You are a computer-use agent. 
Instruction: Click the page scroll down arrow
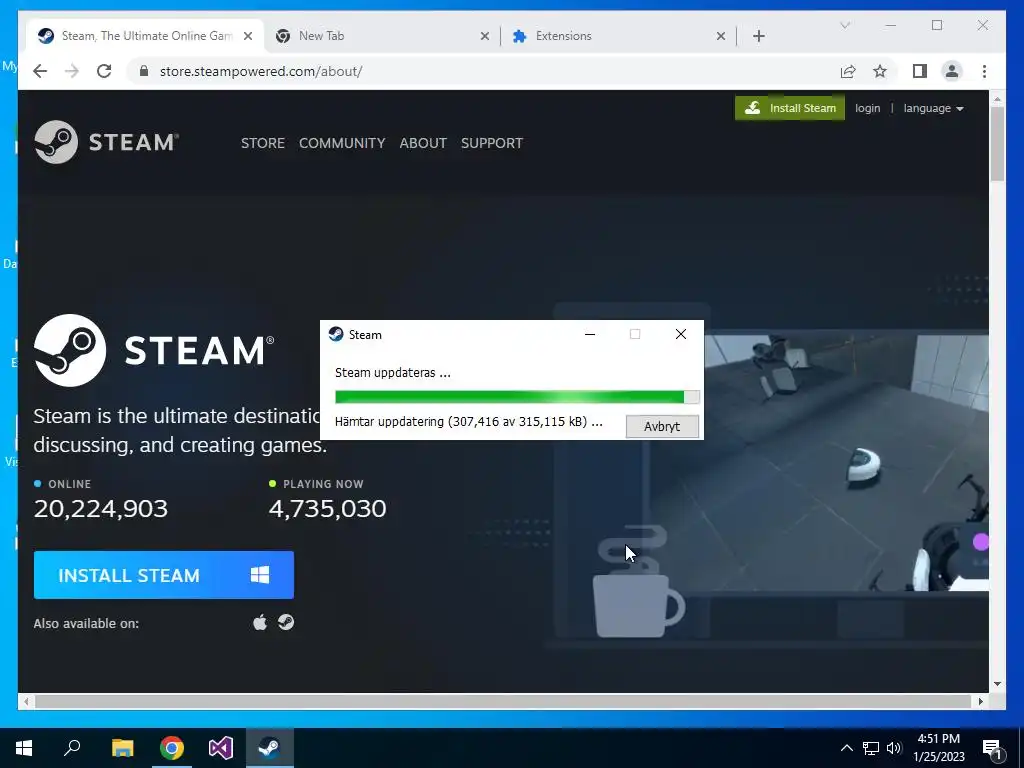997,684
